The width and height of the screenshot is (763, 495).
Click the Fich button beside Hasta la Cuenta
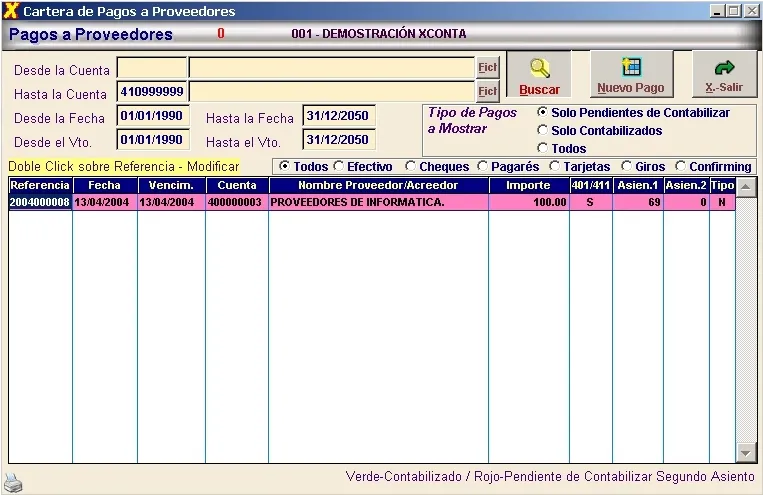tap(487, 92)
